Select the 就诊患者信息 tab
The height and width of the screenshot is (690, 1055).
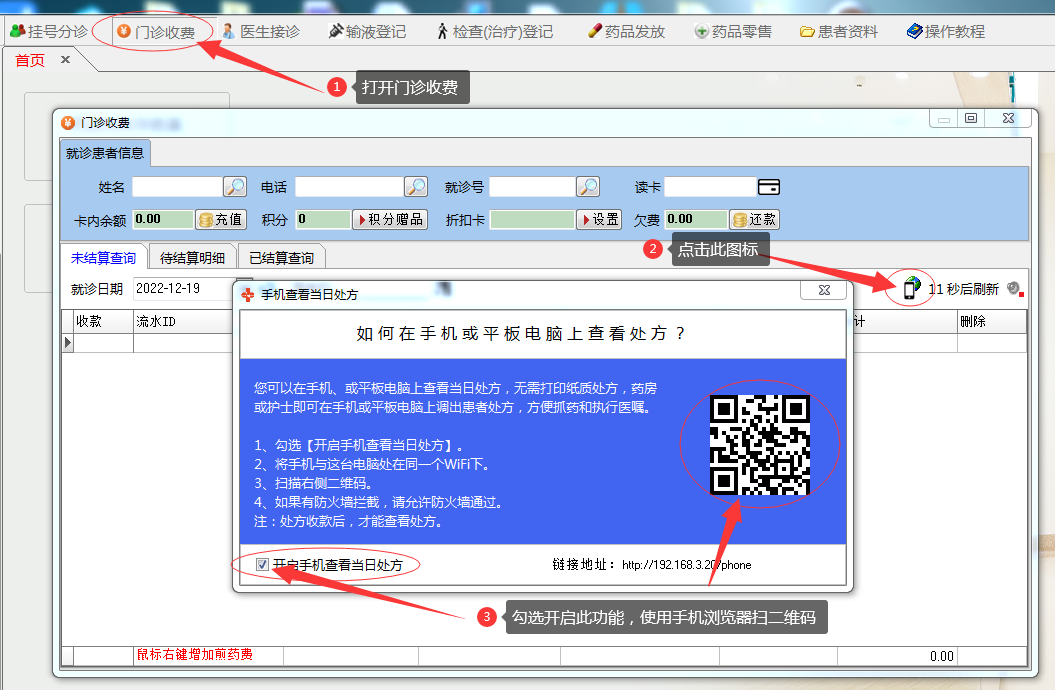pyautogui.click(x=105, y=153)
